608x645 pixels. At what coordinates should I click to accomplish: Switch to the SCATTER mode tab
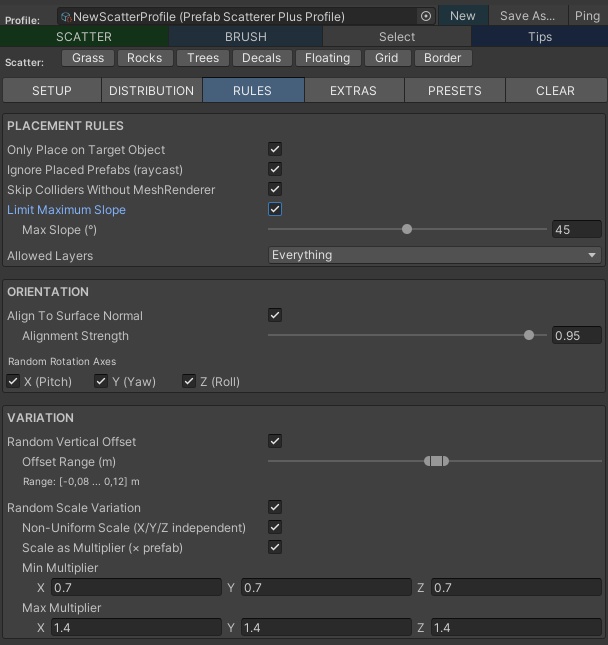point(84,37)
